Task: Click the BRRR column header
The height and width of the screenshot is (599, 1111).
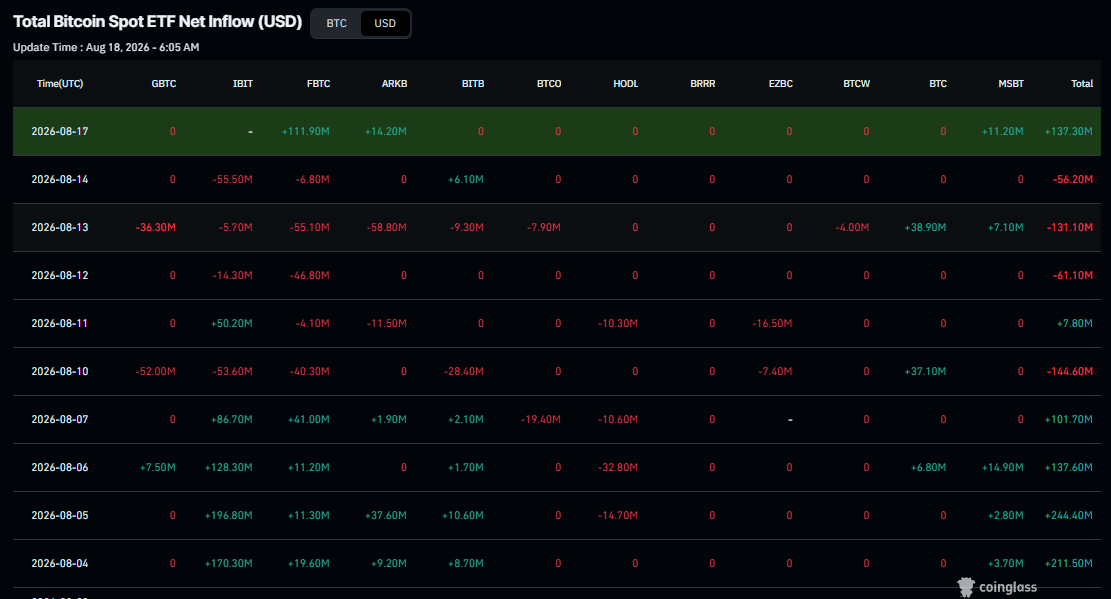Action: click(703, 84)
